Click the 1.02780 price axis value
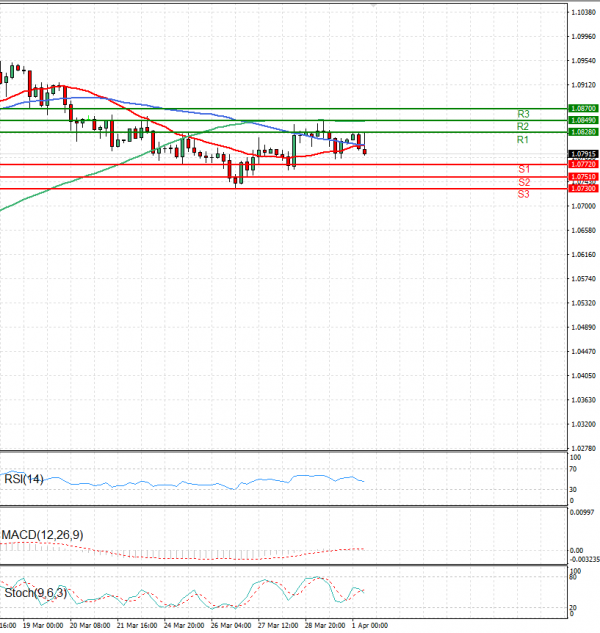Viewport: 600px width, 633px height. 584,449
